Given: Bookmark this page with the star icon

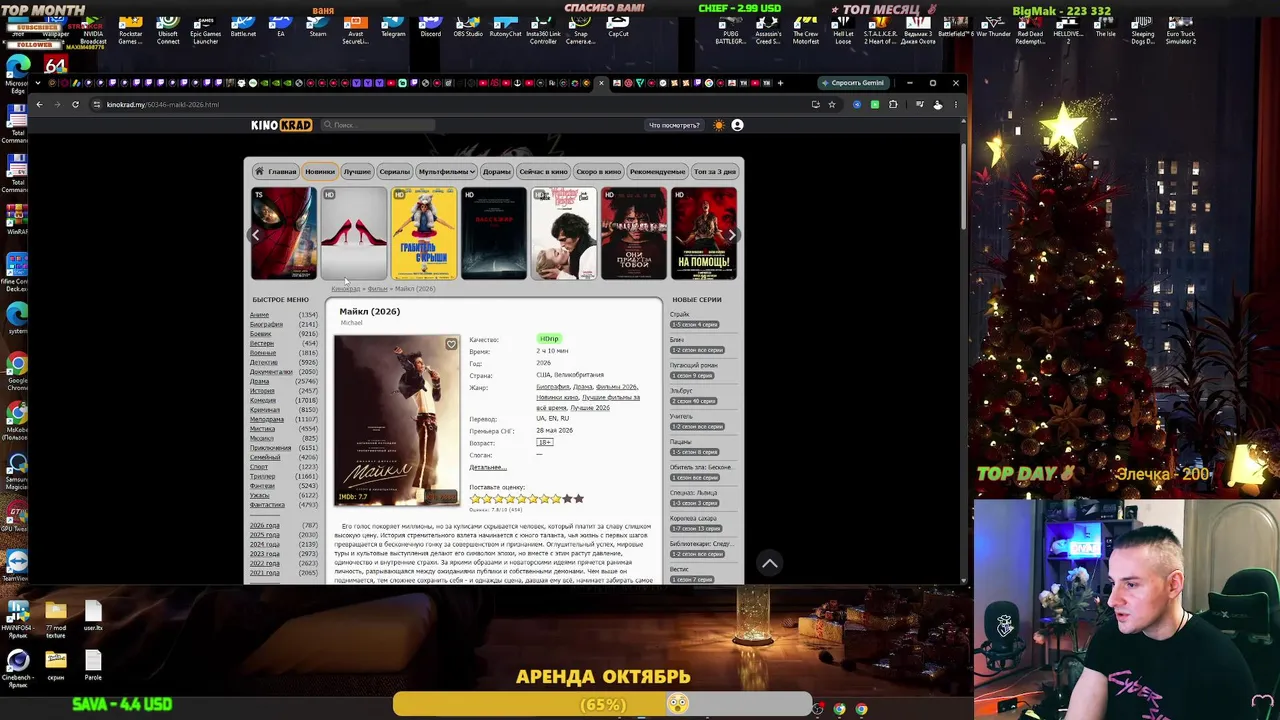Looking at the screenshot, I should tap(831, 104).
